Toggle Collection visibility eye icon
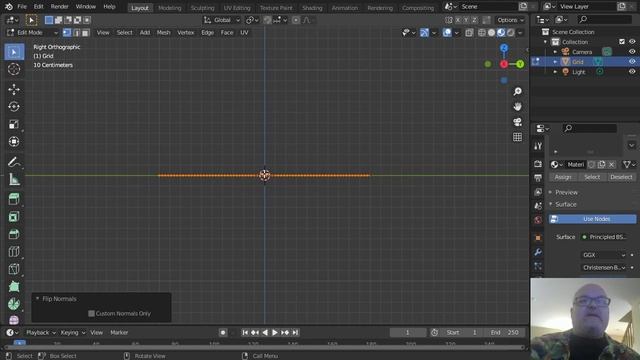 632,42
